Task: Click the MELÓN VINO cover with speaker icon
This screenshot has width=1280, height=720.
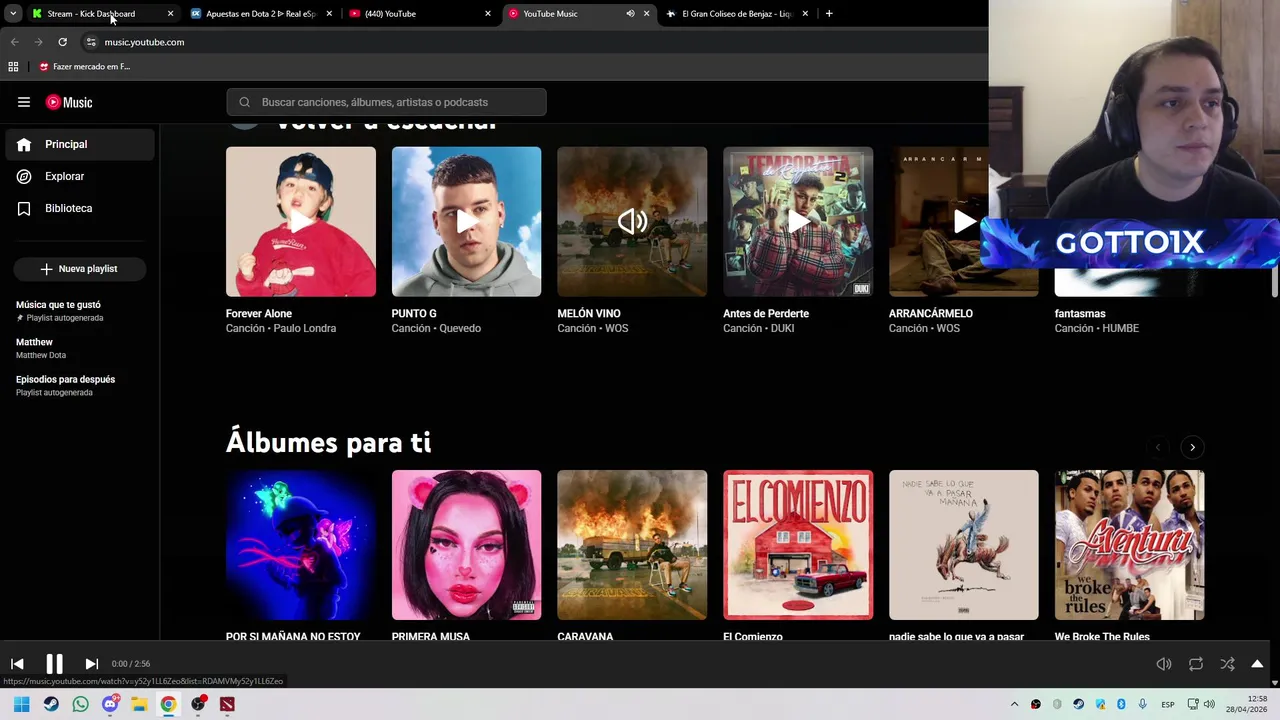Action: [632, 222]
